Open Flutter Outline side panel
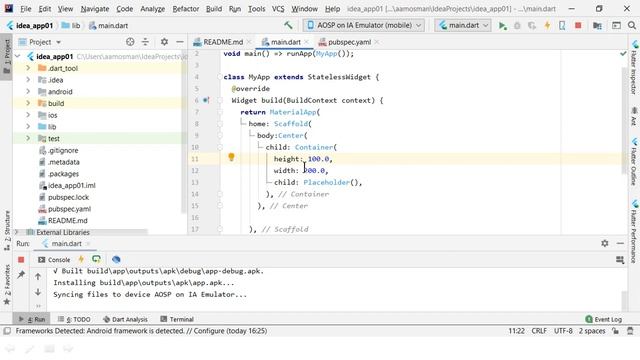The image size is (640, 360). coord(634,162)
